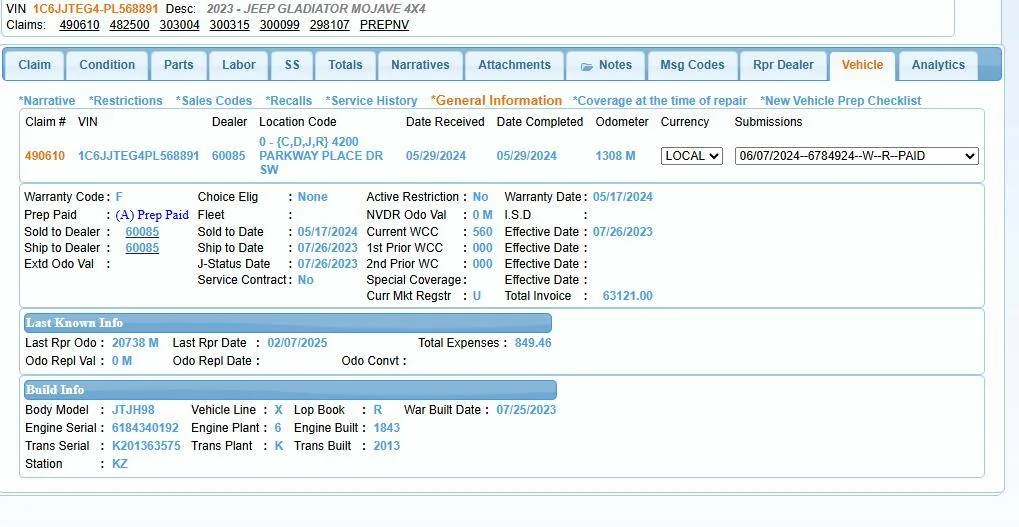1019x527 pixels.
Task: Open the Narratives tab
Action: tap(420, 66)
